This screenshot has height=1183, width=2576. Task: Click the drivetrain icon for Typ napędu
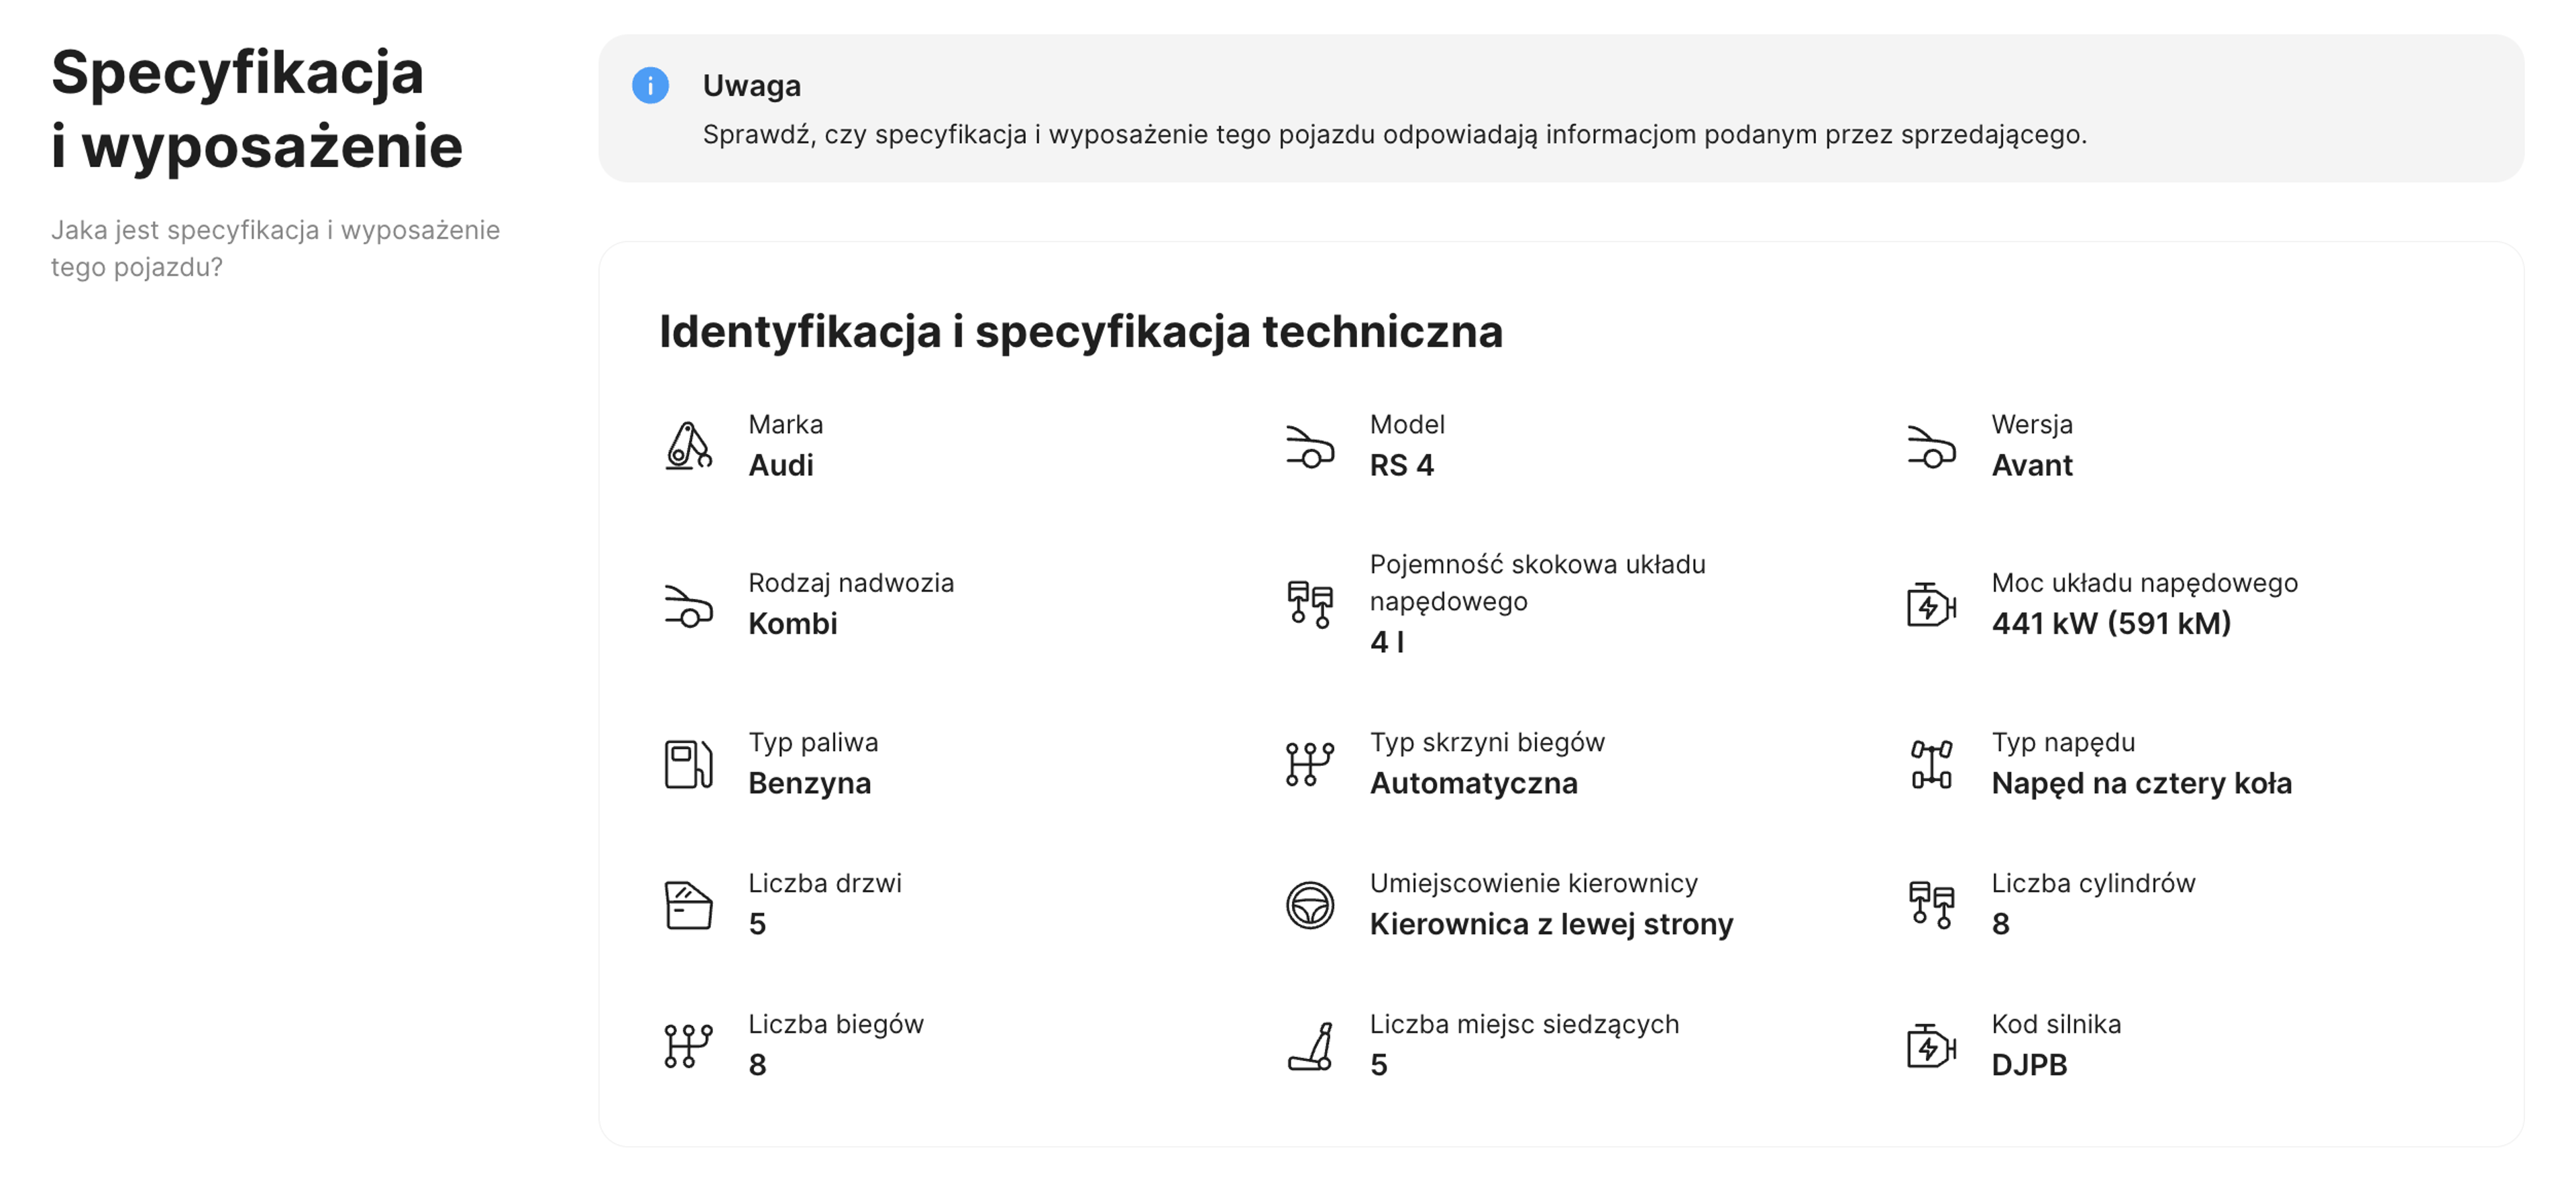click(1932, 764)
